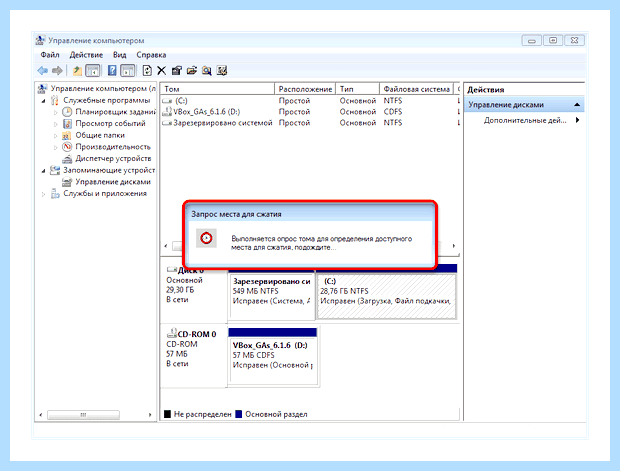Click the Дополнительные действия link
The width and height of the screenshot is (620, 471).
click(525, 120)
